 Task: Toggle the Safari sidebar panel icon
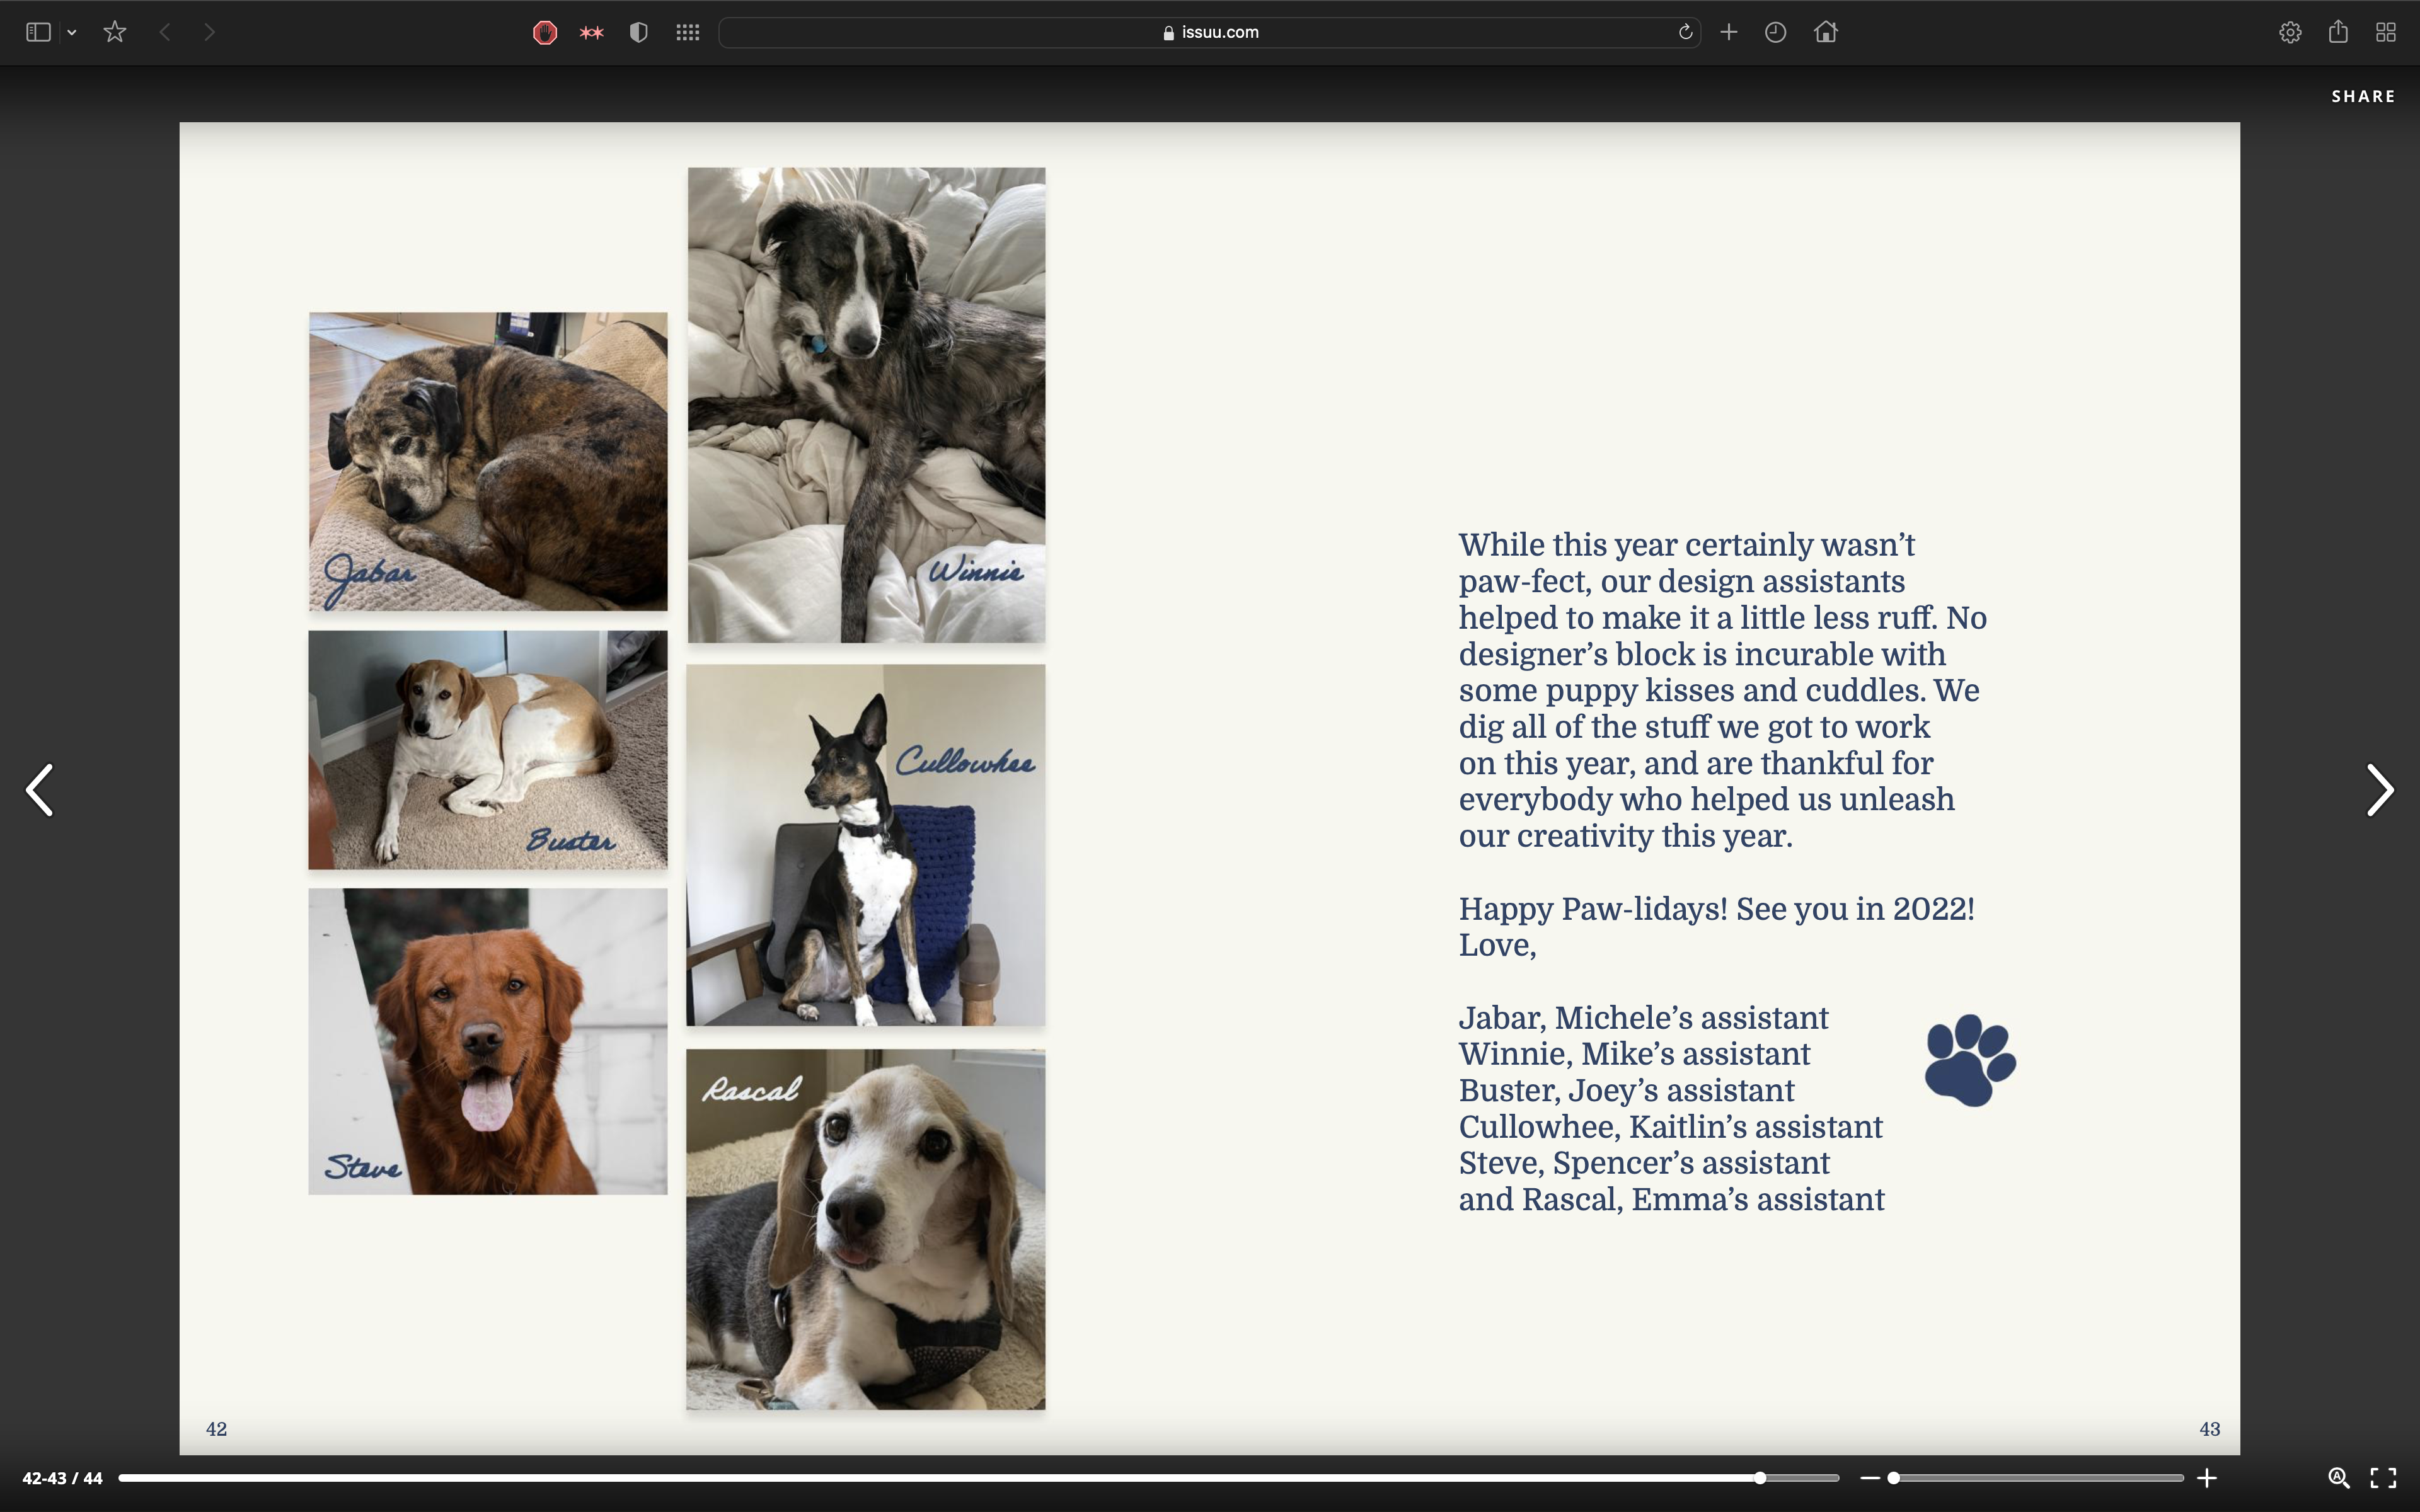click(x=38, y=32)
